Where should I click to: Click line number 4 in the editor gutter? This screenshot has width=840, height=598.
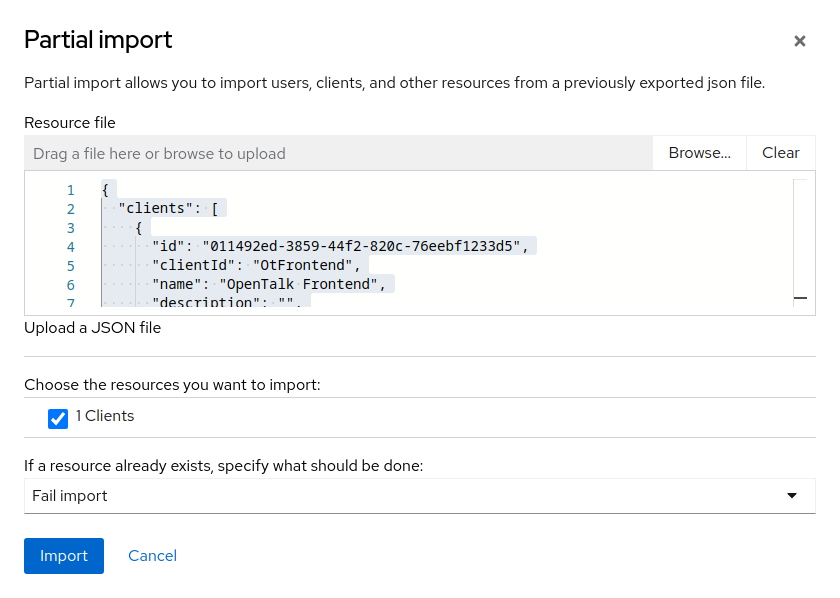pyautogui.click(x=70, y=247)
